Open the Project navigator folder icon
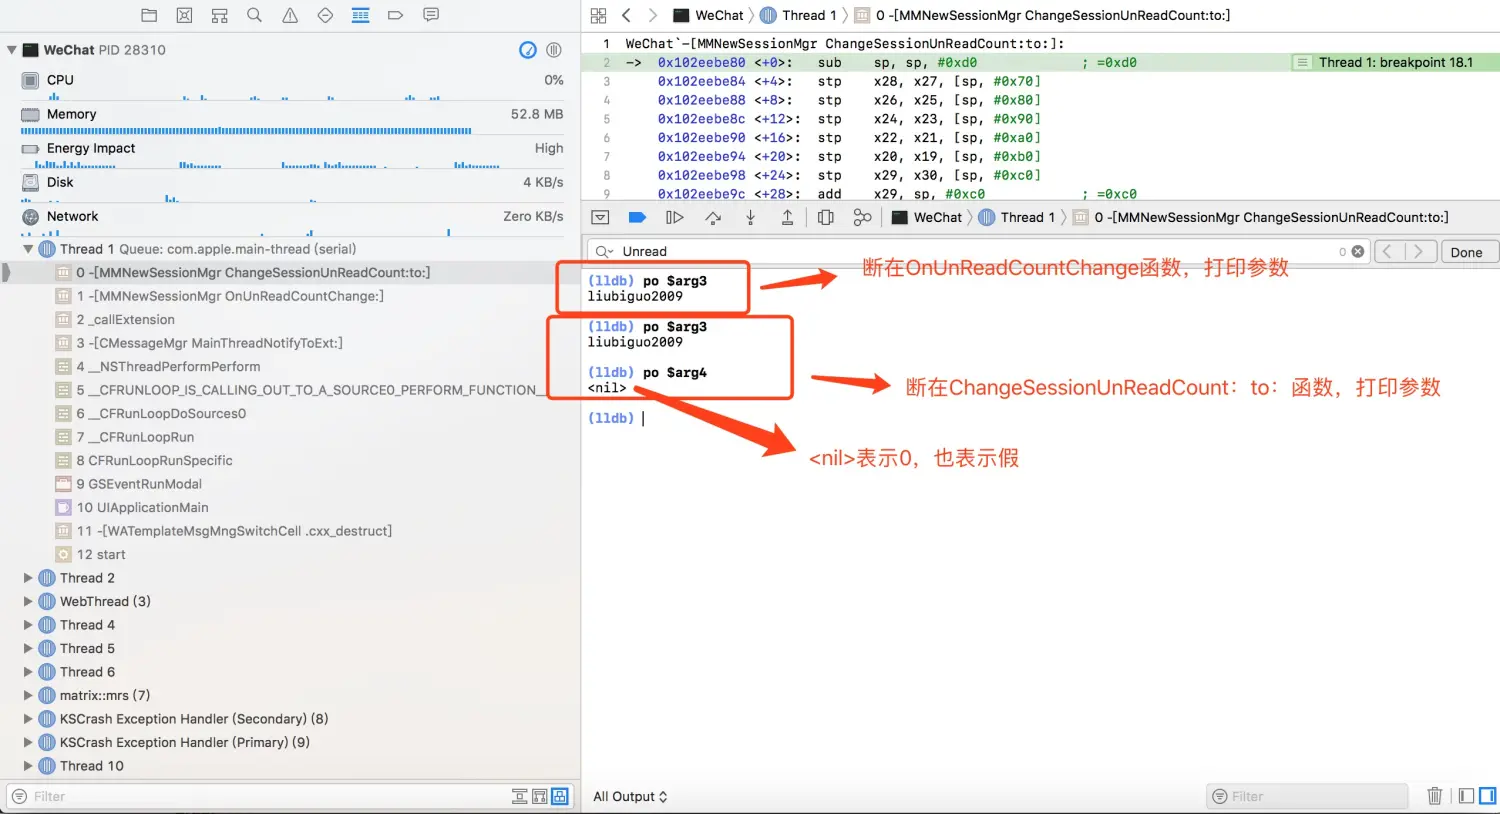 pos(149,15)
